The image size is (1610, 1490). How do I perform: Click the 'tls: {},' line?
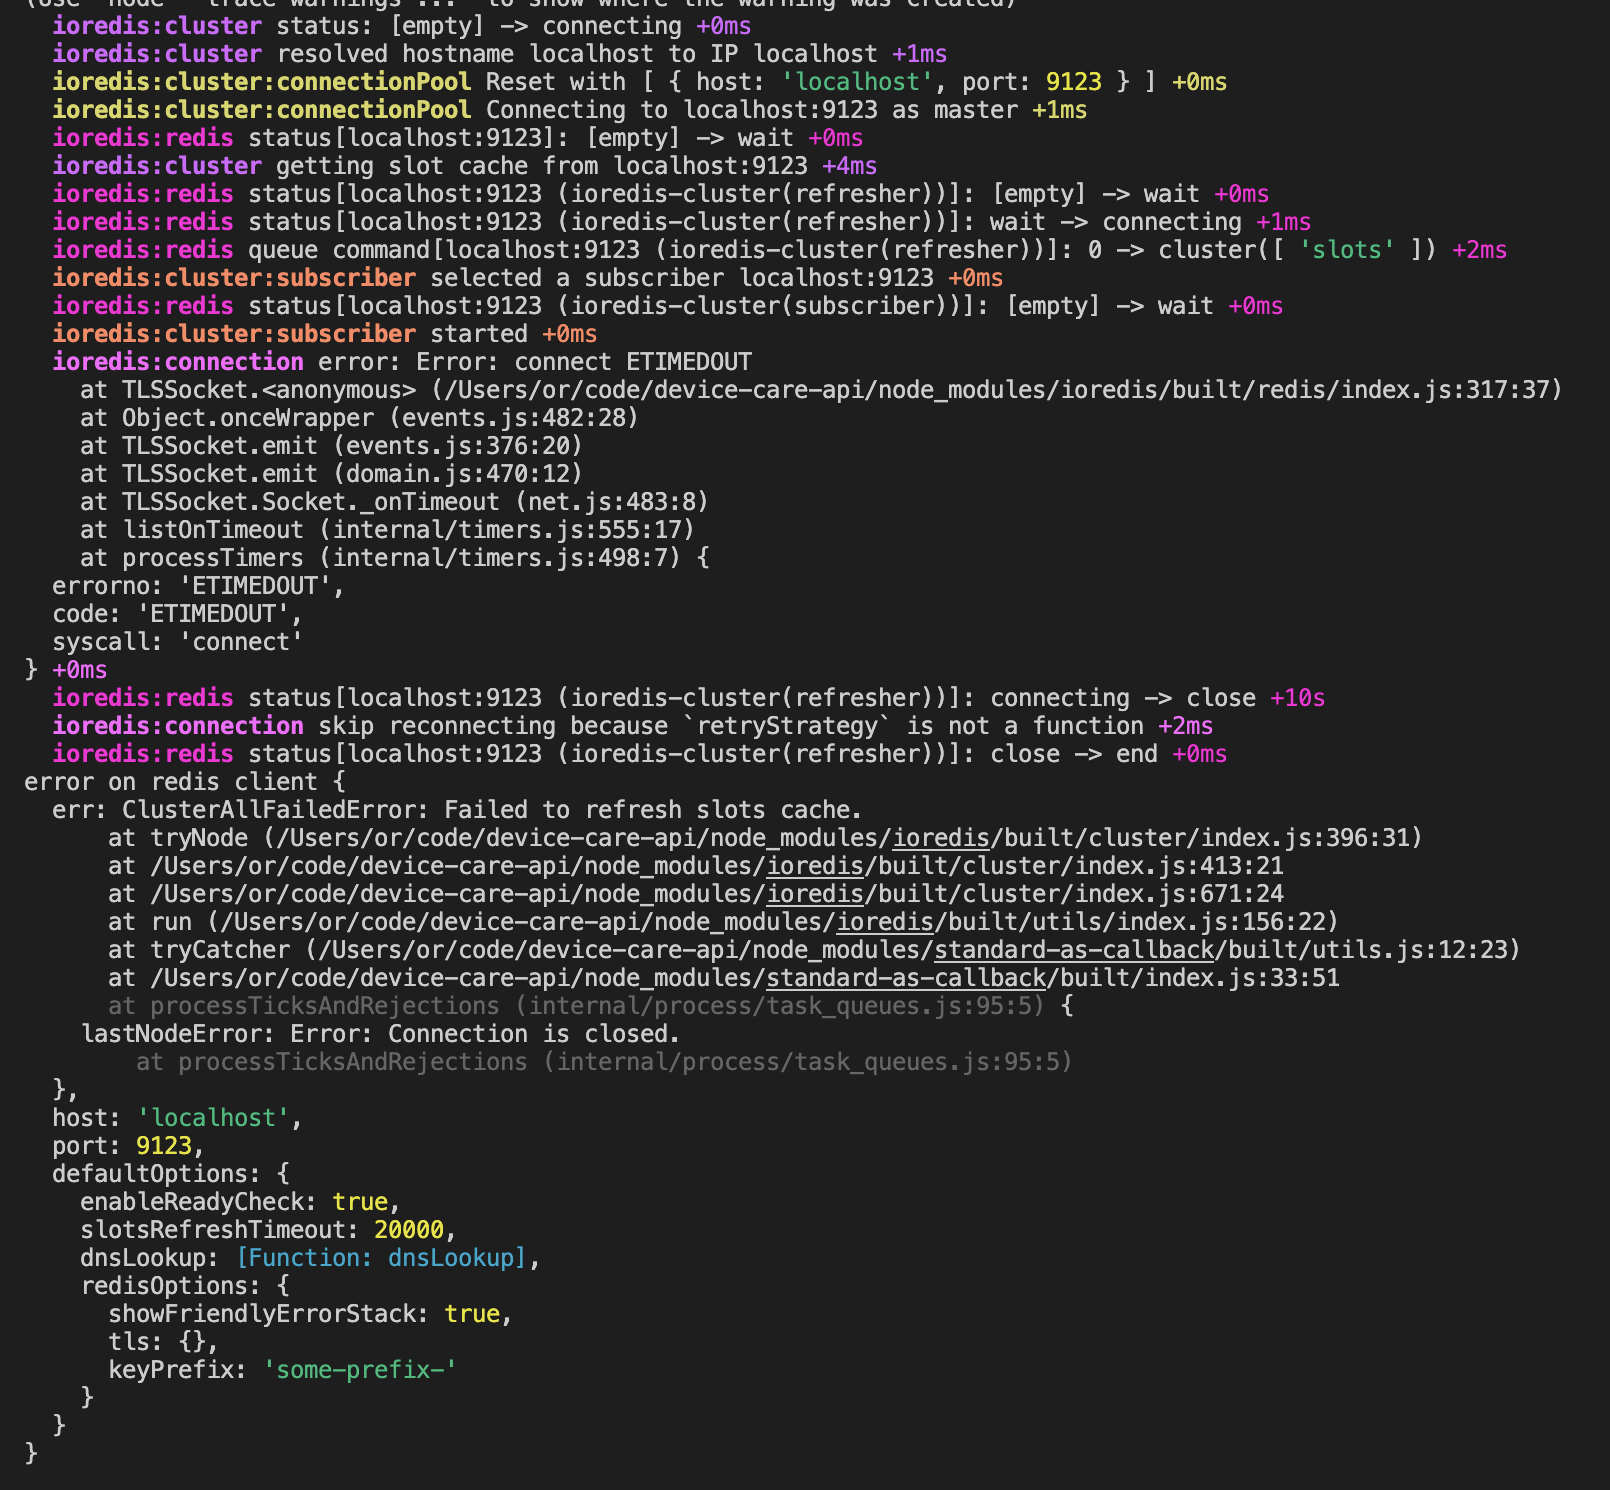[163, 1342]
